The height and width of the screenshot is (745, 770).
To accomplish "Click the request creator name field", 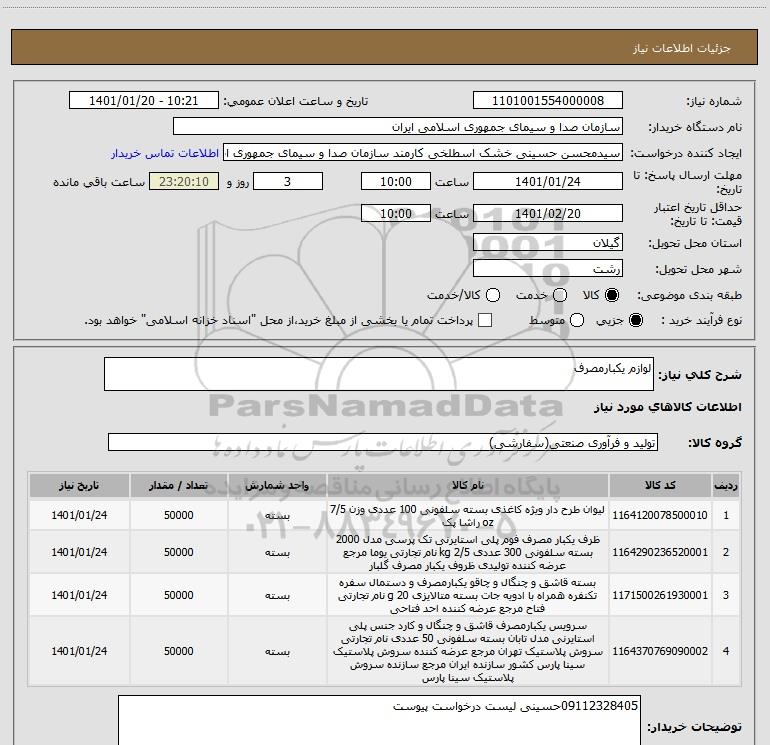I will (423, 153).
